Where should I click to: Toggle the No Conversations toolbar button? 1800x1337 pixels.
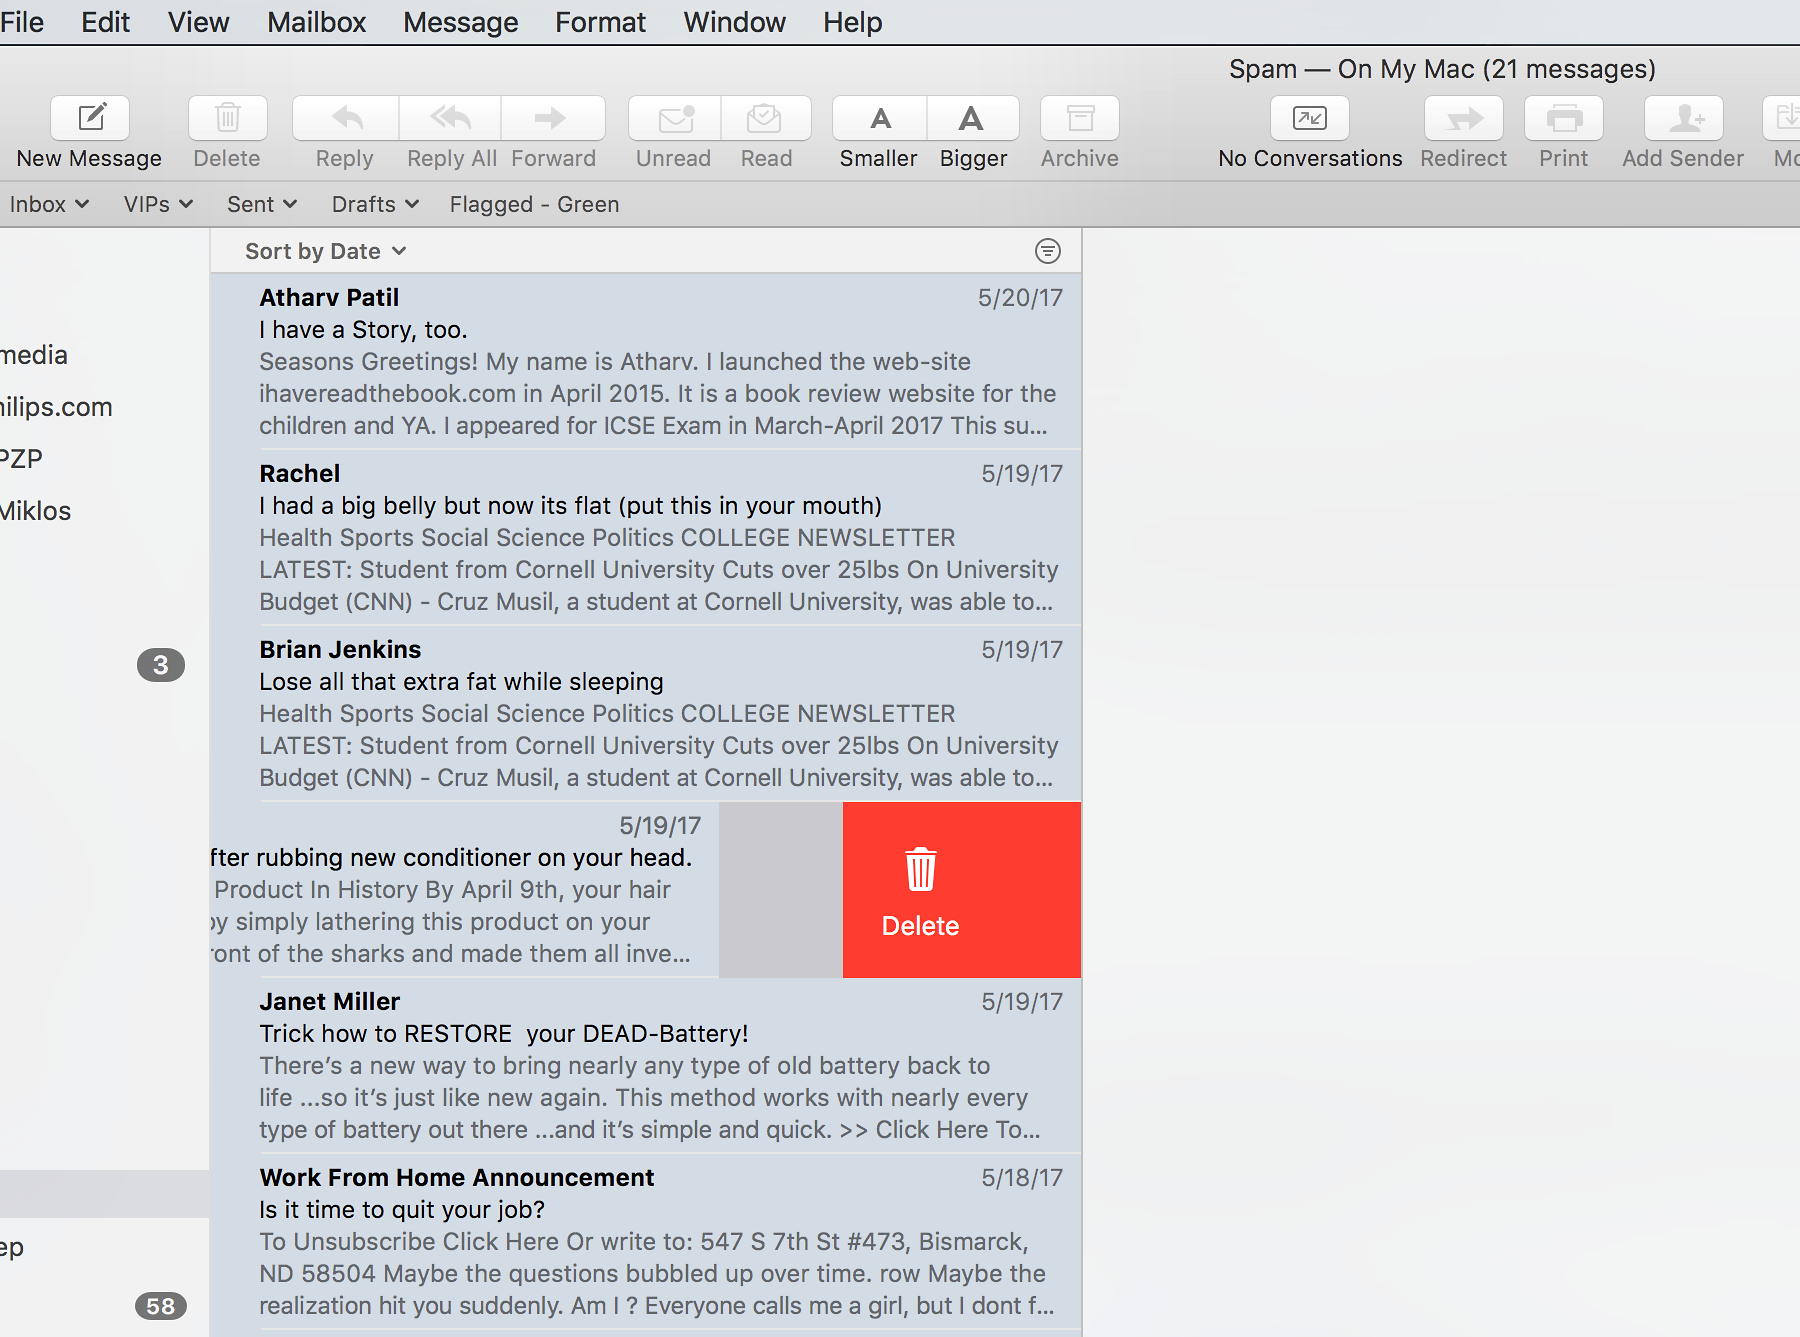[1310, 119]
